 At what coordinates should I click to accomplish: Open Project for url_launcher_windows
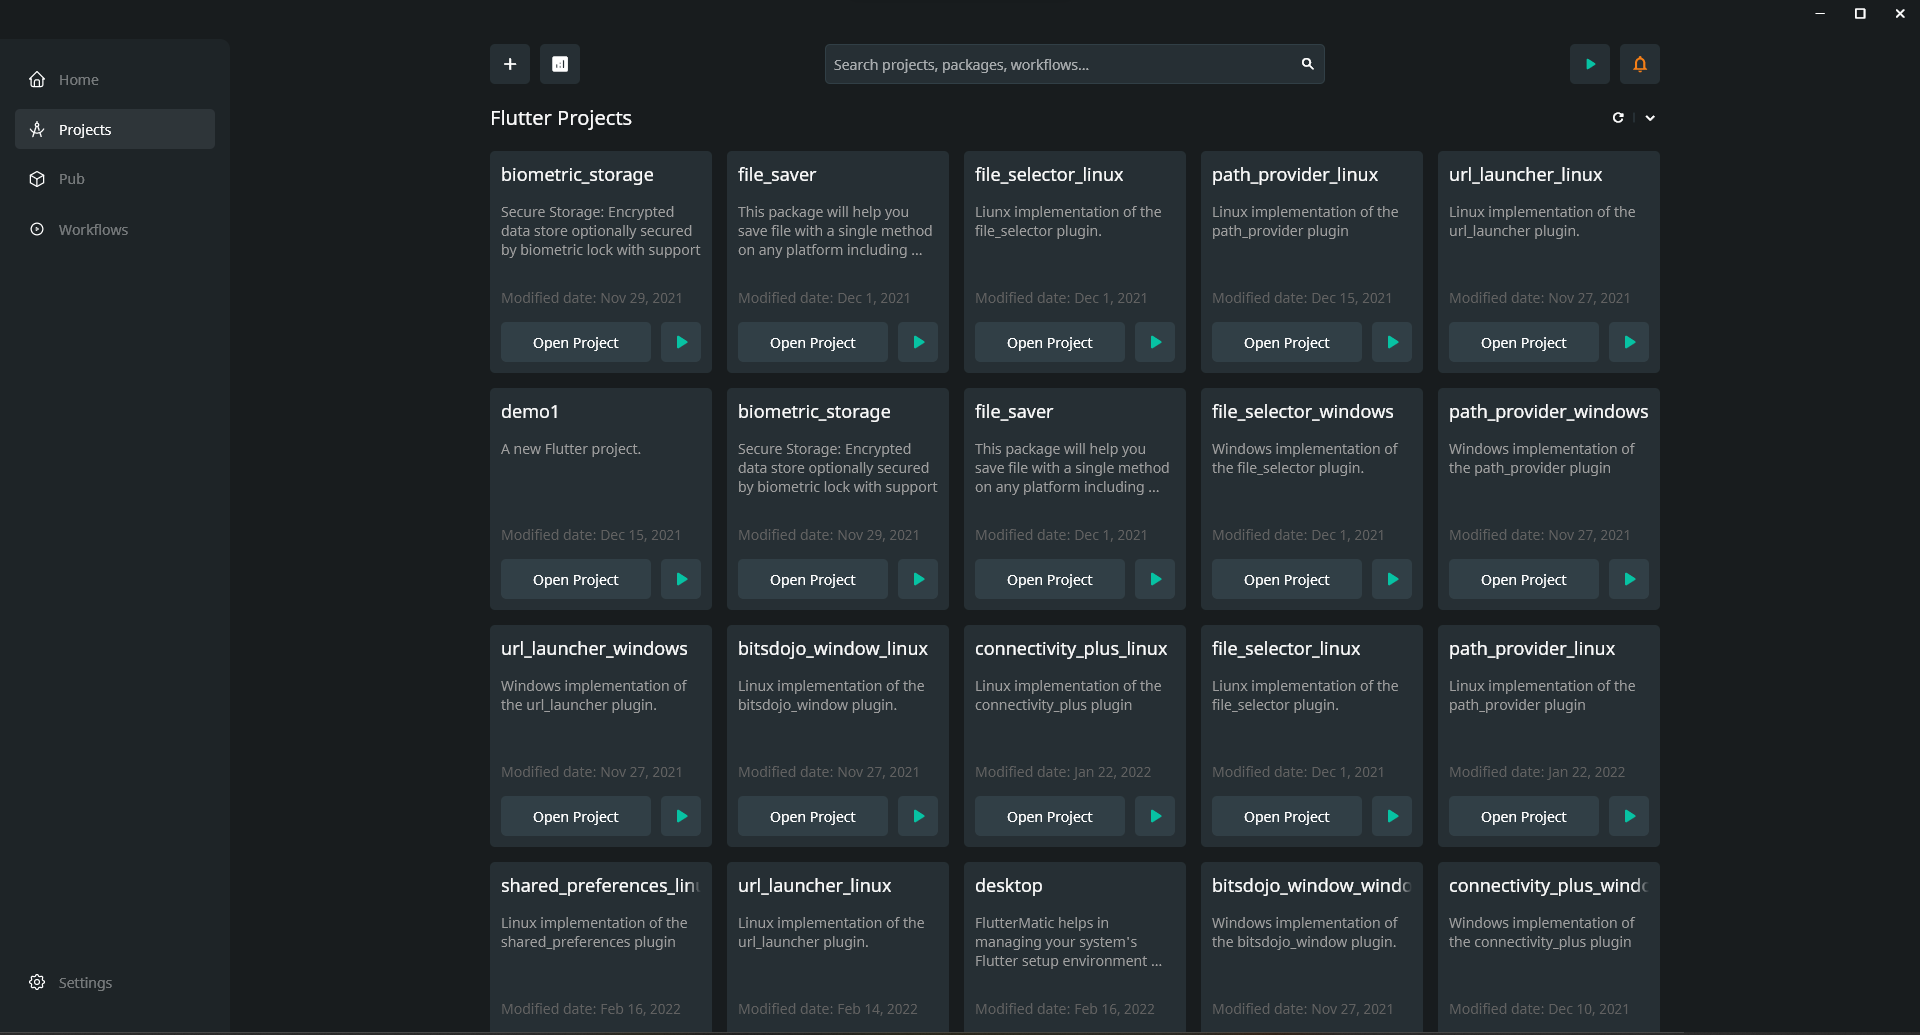(x=575, y=815)
